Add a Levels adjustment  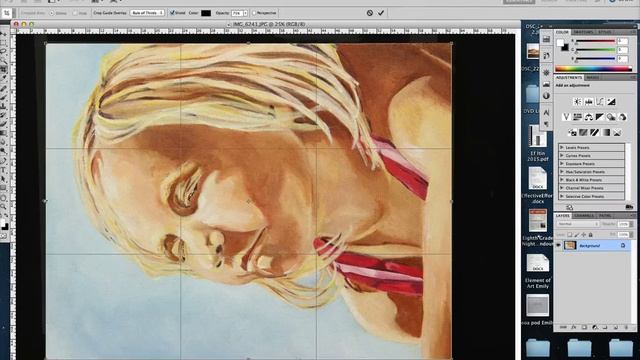pos(589,102)
